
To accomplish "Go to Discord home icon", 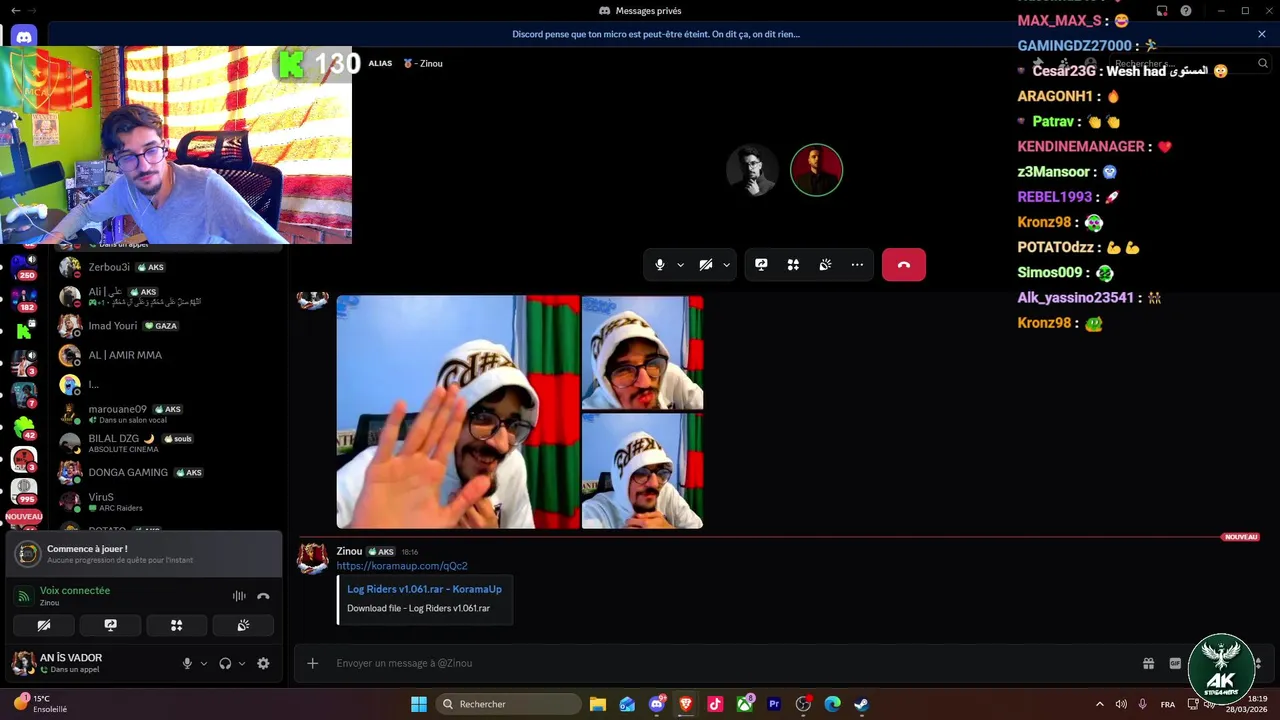I will tap(24, 37).
